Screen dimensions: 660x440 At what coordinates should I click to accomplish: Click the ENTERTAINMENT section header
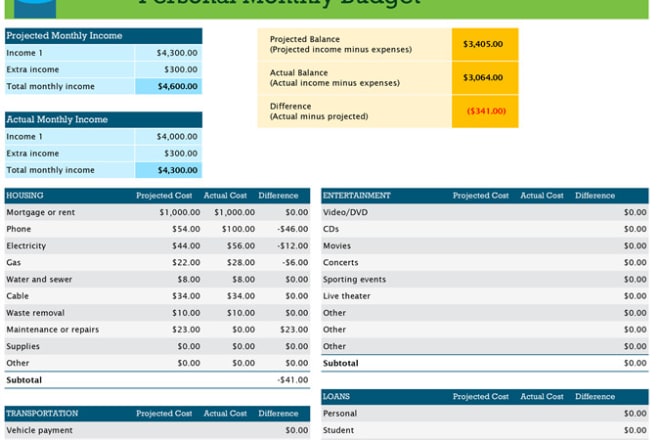357,196
